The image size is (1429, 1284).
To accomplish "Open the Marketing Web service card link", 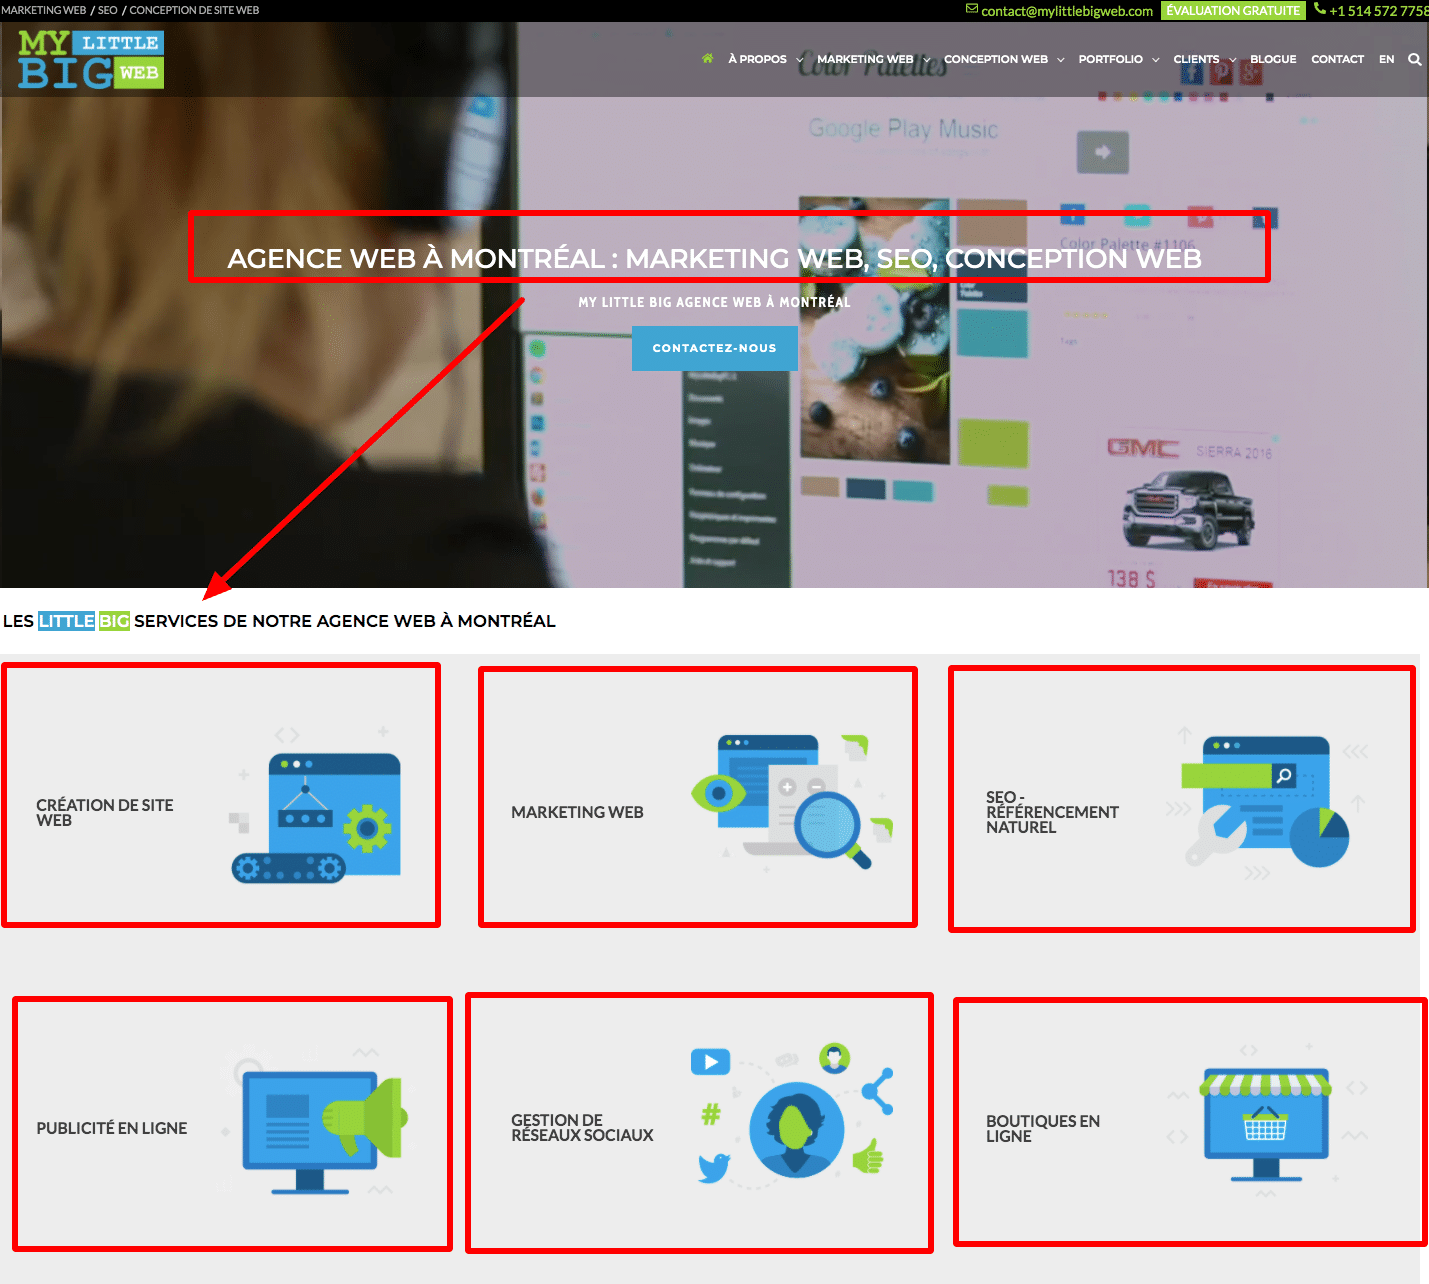I will [577, 812].
